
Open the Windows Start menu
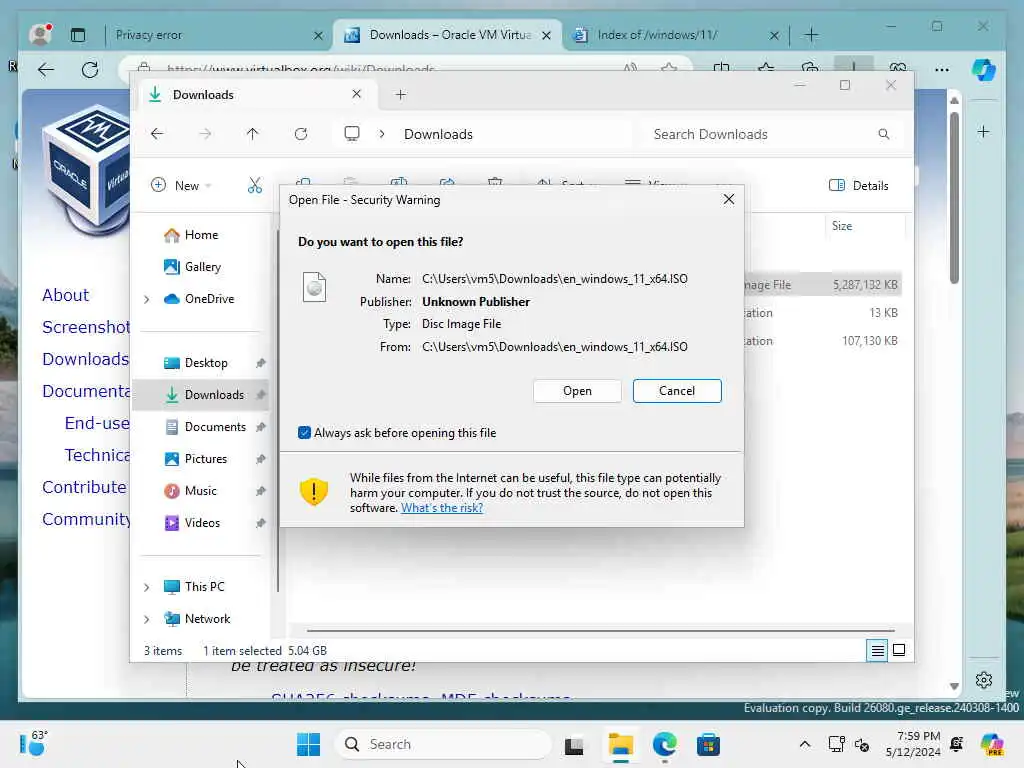click(308, 744)
